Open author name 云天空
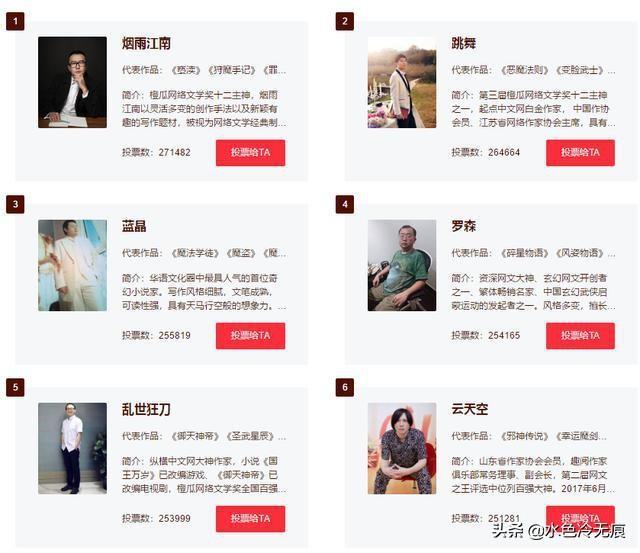 click(x=469, y=409)
